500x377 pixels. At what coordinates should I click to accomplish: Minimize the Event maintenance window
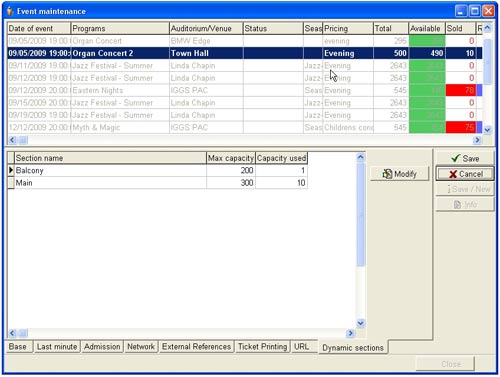click(461, 11)
